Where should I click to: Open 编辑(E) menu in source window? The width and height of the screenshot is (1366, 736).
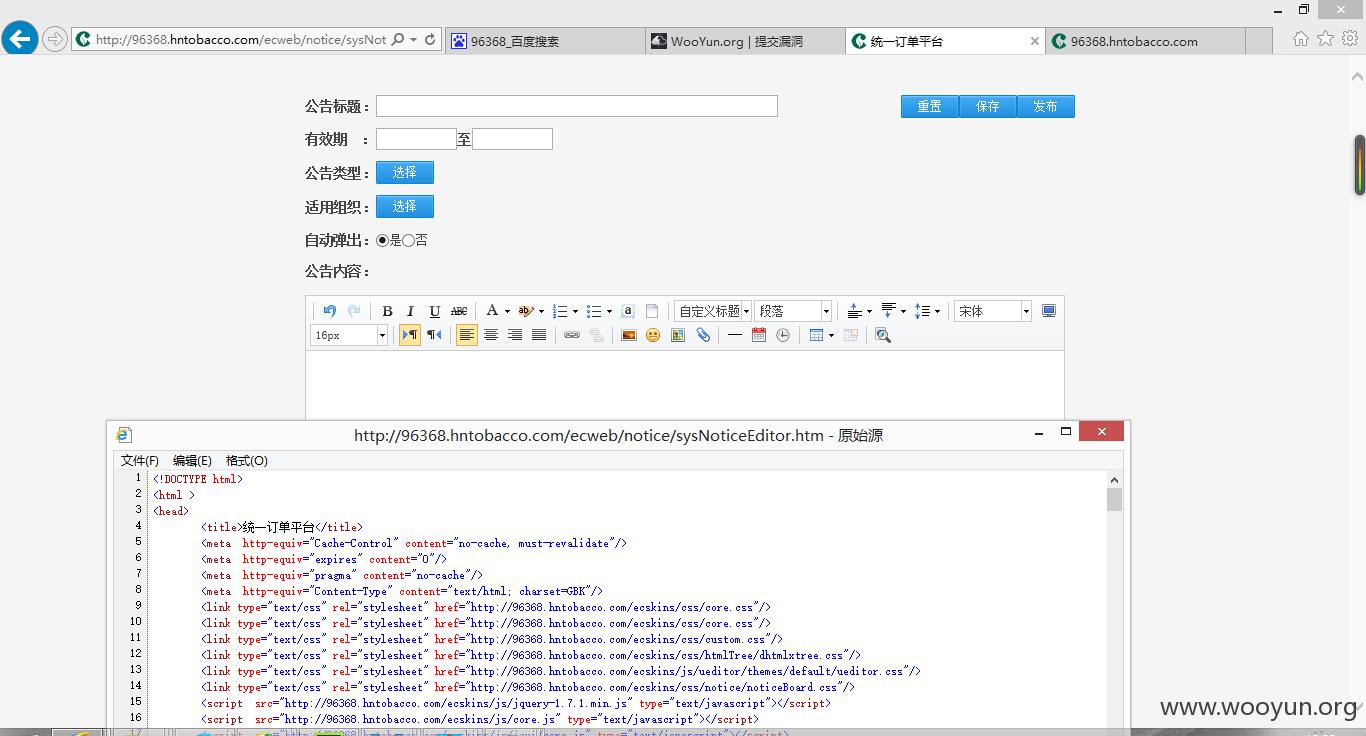pos(192,461)
